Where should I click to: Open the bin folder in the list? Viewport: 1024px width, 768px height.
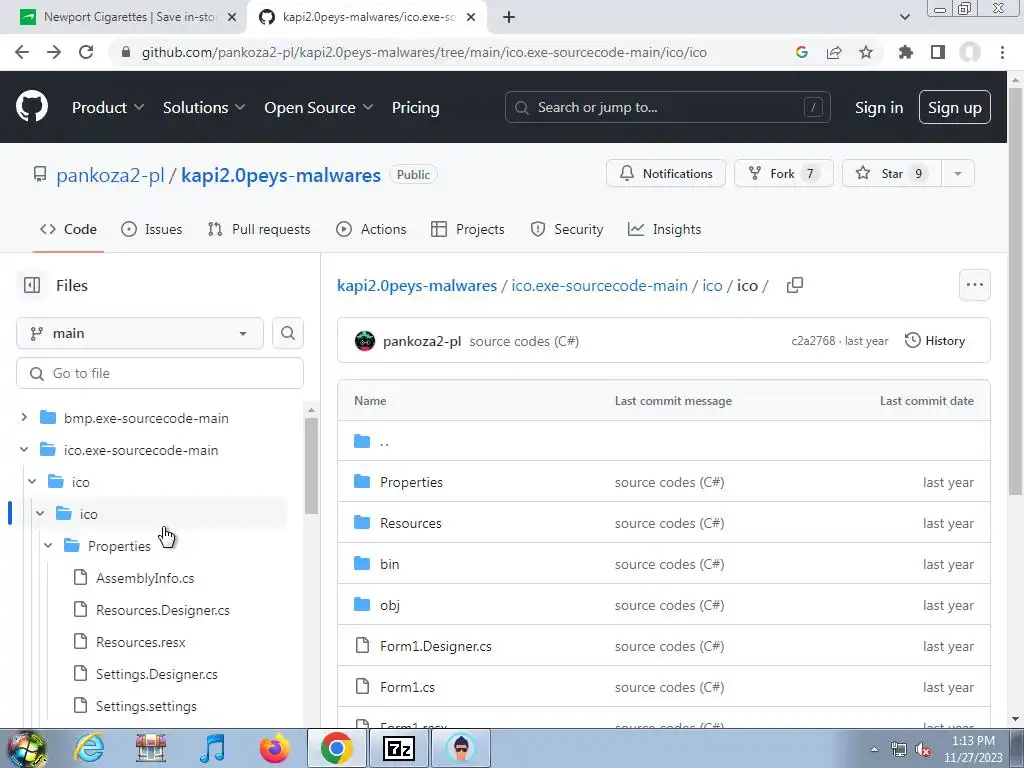pyautogui.click(x=389, y=564)
